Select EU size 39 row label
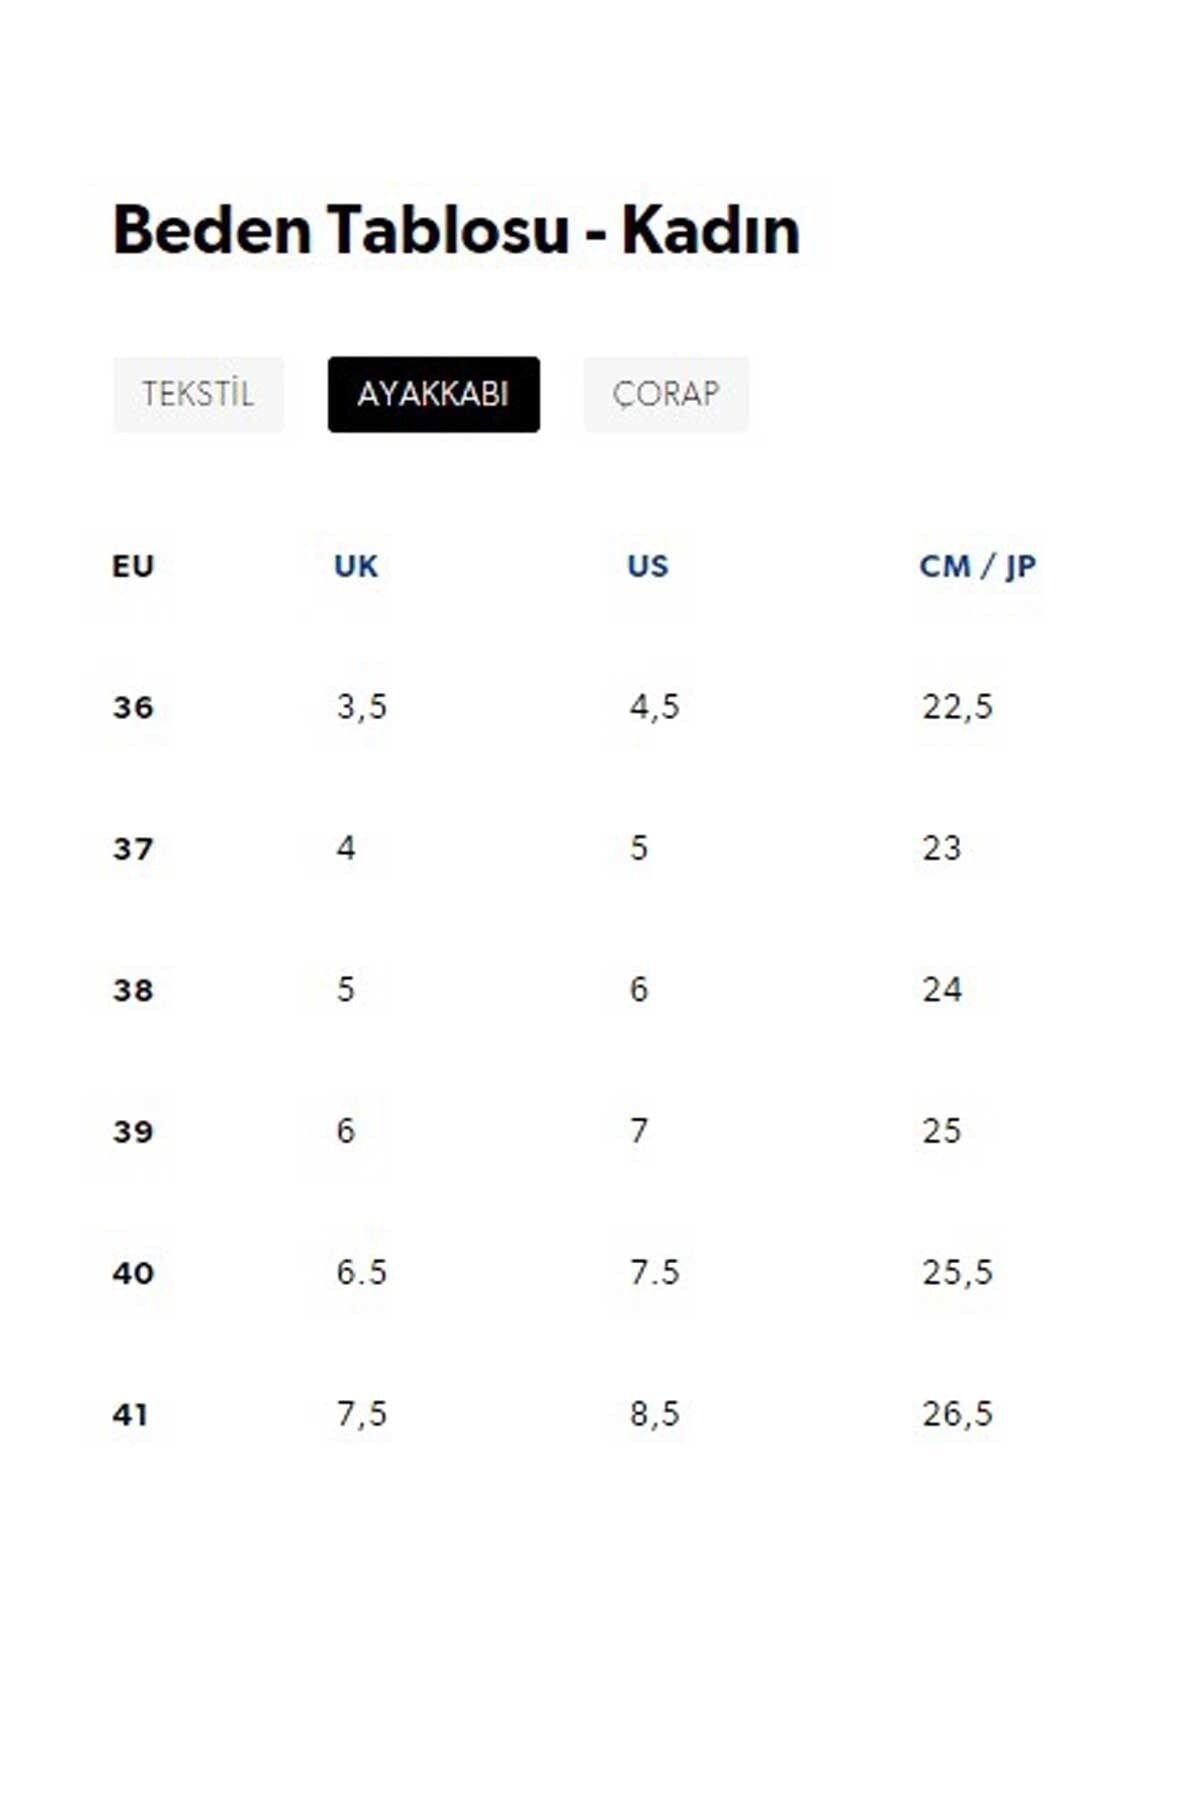 (x=133, y=1132)
